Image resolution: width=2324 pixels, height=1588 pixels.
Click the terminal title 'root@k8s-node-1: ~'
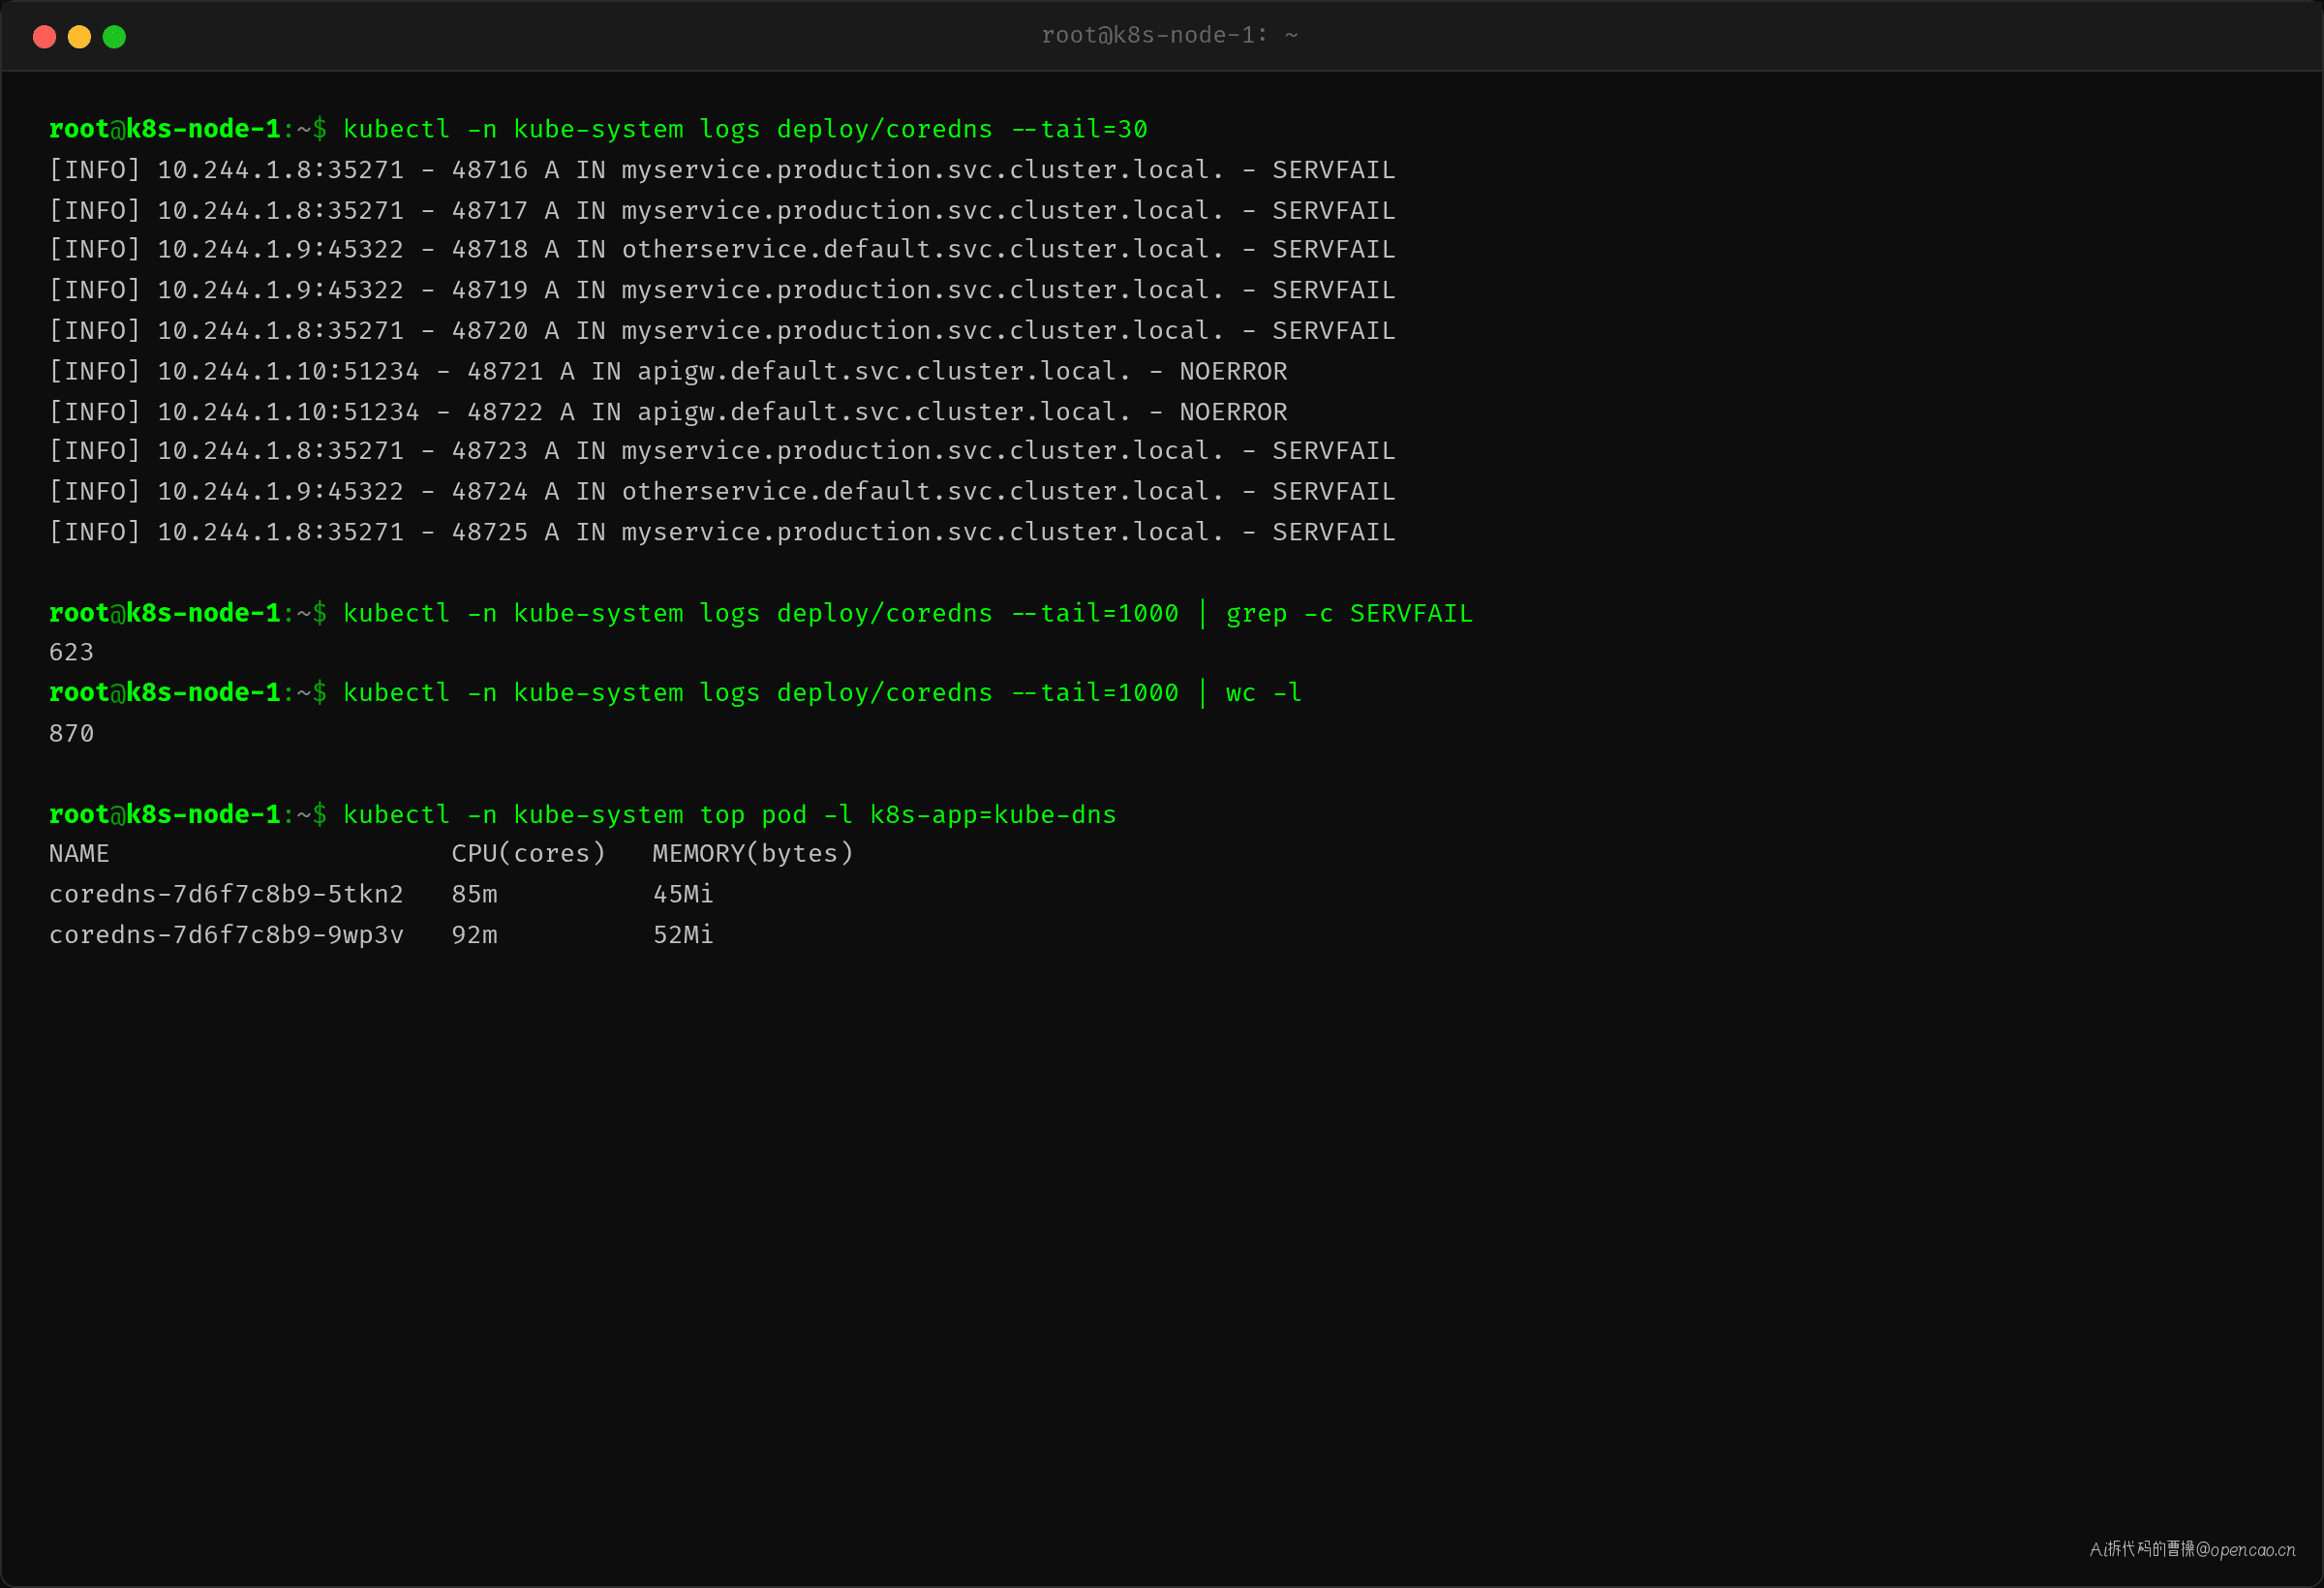coord(1169,35)
